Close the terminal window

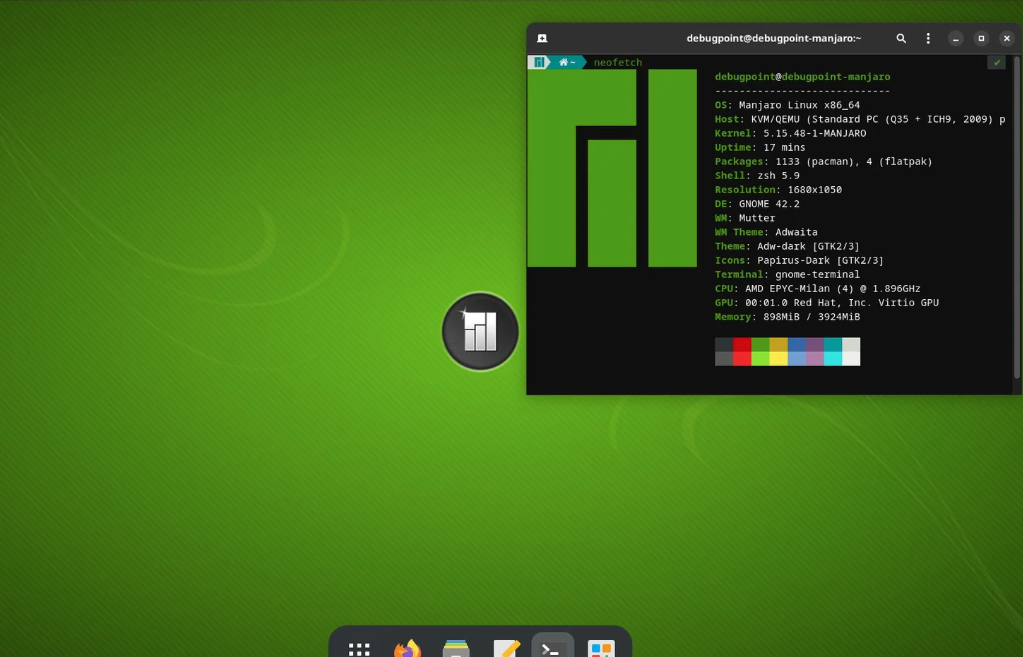click(1006, 38)
